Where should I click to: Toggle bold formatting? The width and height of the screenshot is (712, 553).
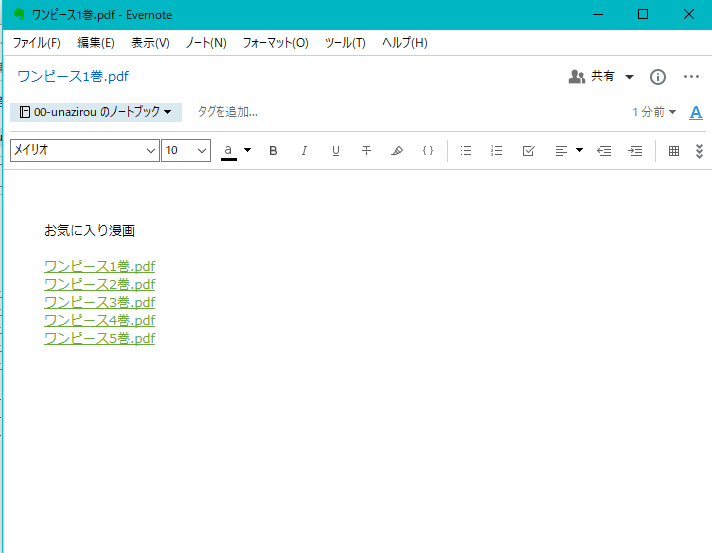[x=273, y=150]
